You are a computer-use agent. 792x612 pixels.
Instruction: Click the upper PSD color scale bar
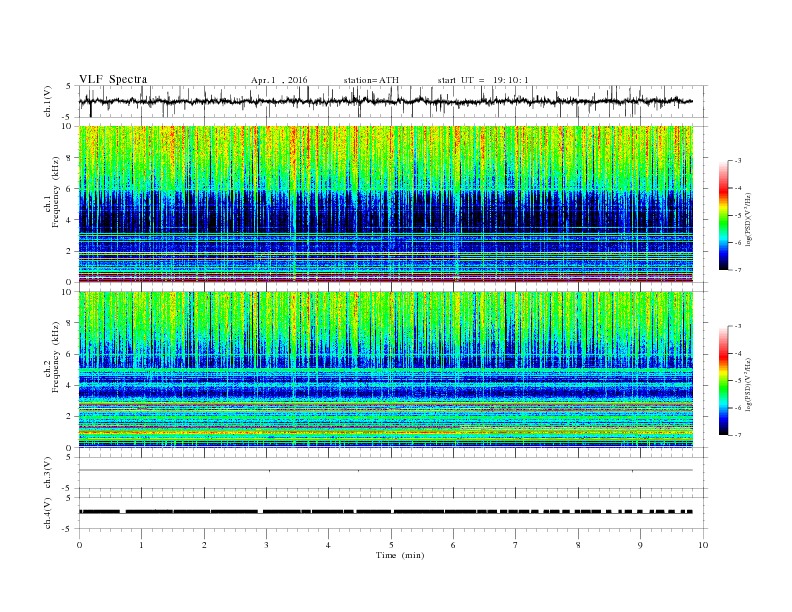pyautogui.click(x=724, y=215)
